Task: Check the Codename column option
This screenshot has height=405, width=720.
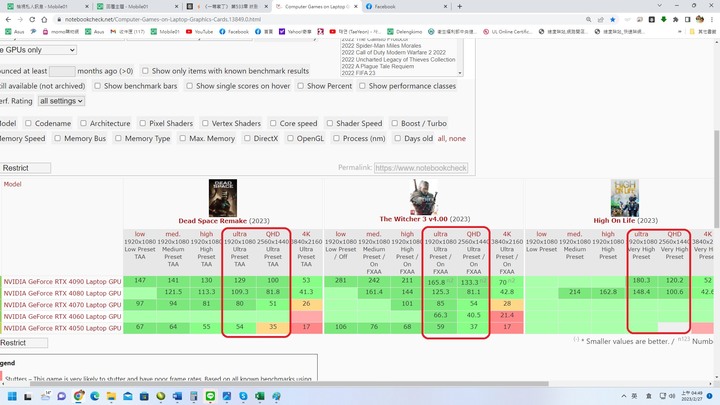Action: pos(28,123)
